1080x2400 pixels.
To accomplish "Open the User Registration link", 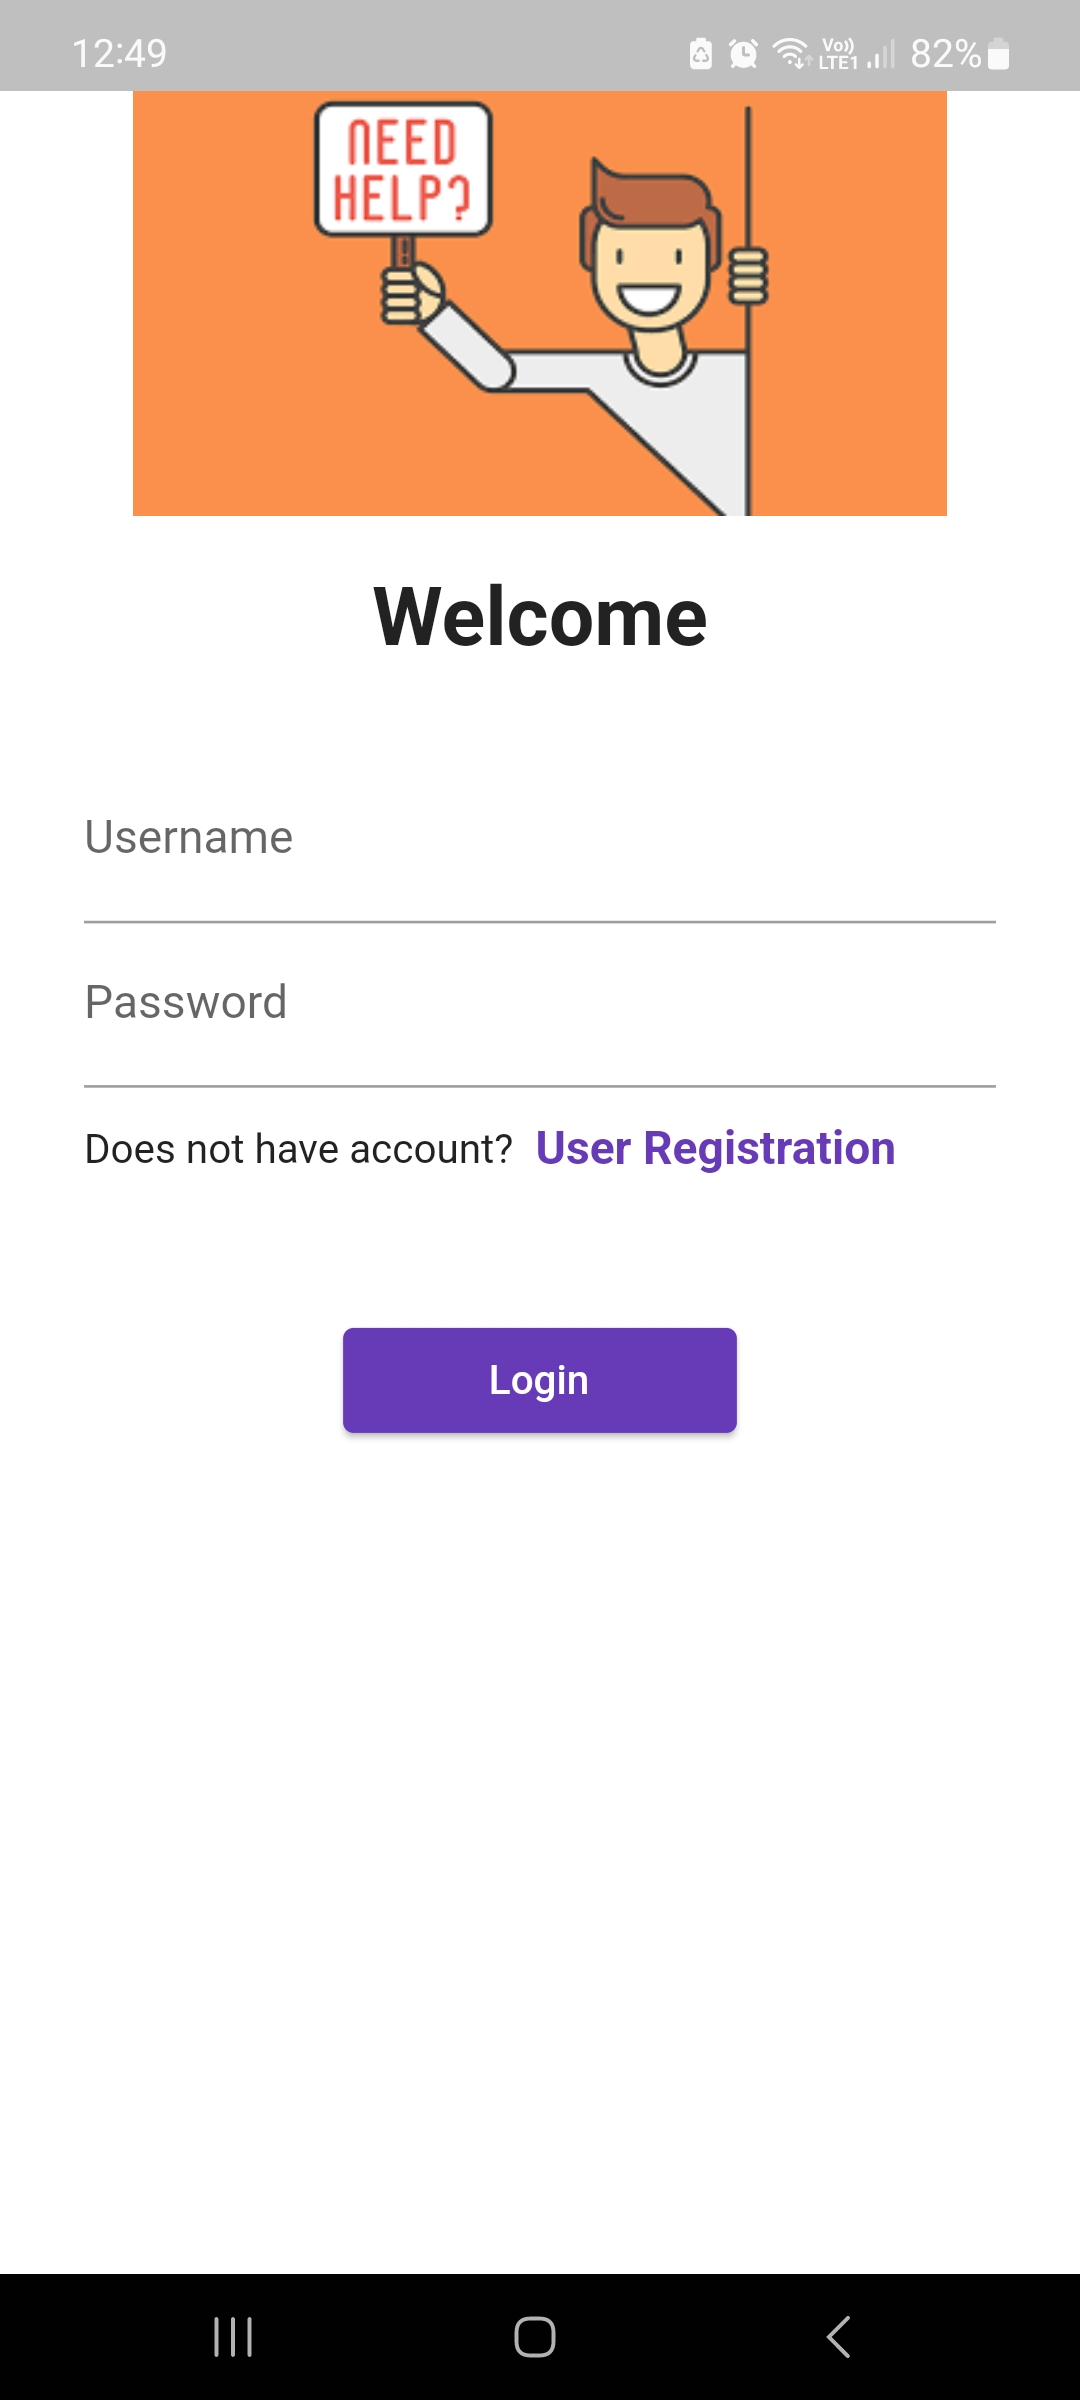I will coord(716,1148).
